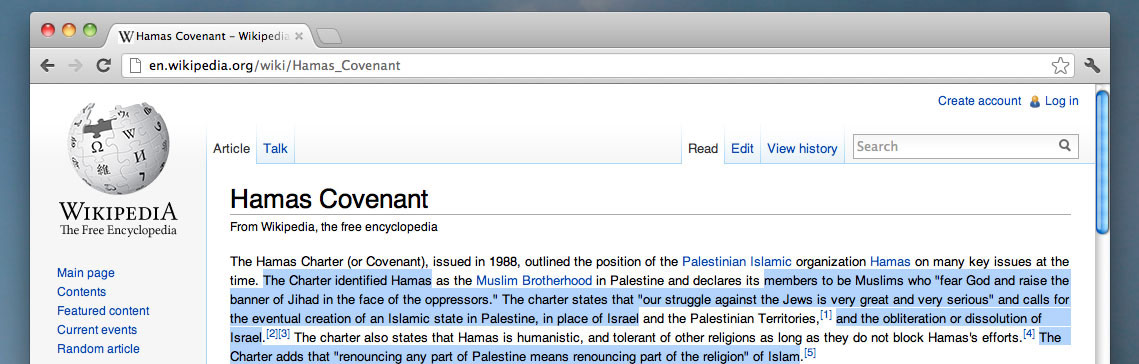Image resolution: width=1139 pixels, height=364 pixels.
Task: Click the search magnifier icon
Action: point(1065,145)
